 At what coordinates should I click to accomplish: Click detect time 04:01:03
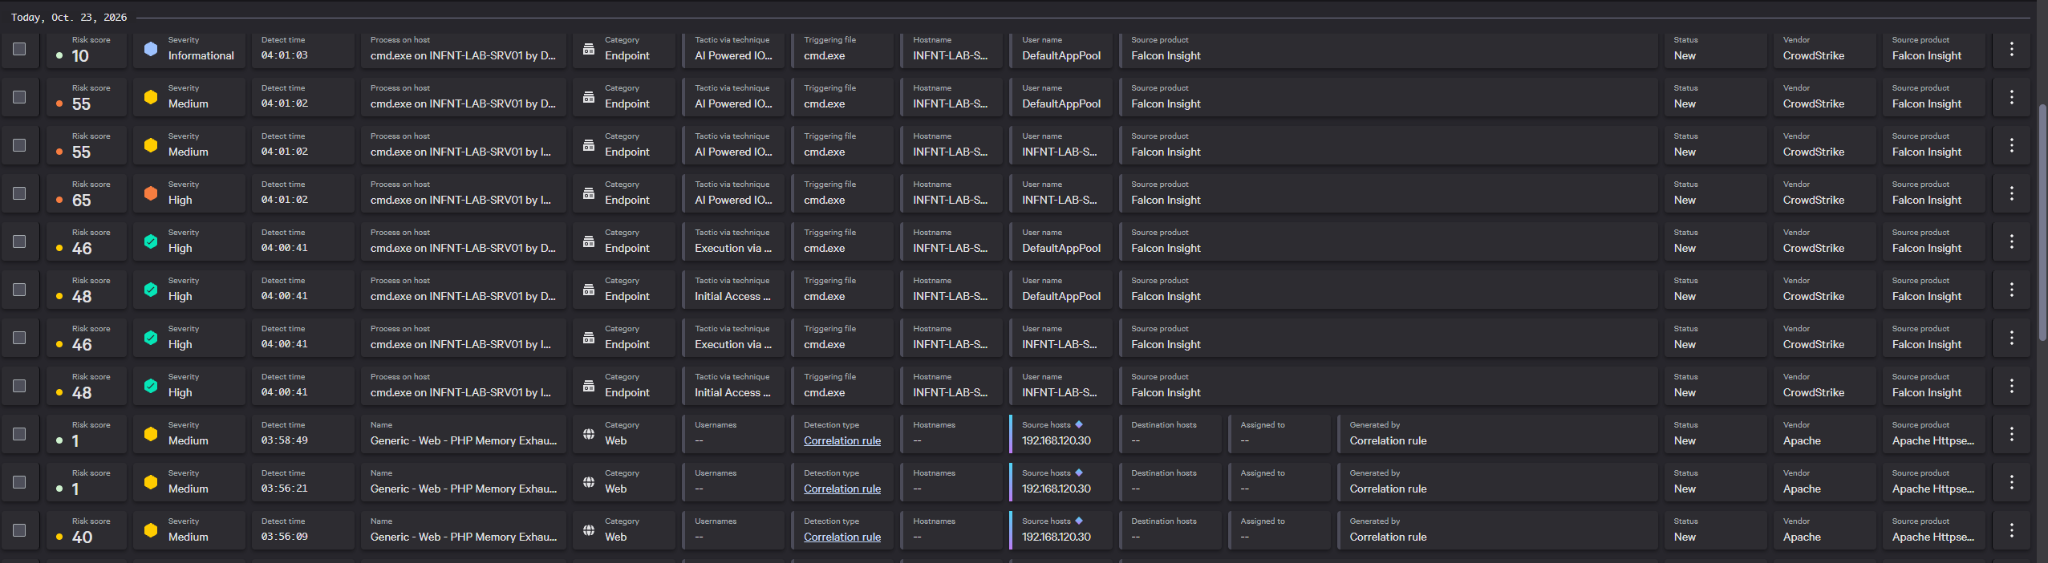point(284,56)
